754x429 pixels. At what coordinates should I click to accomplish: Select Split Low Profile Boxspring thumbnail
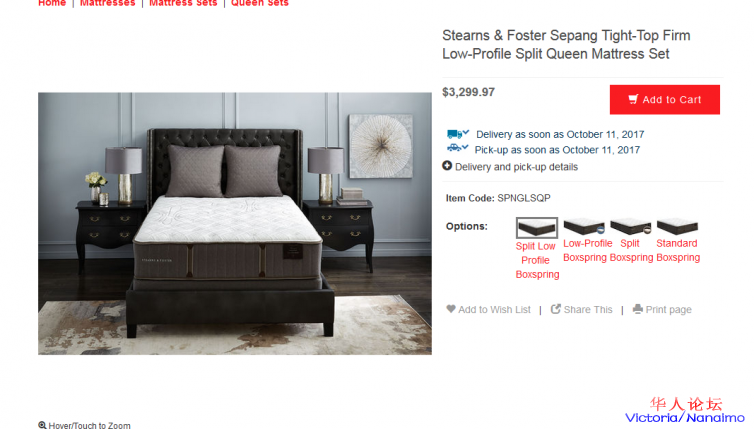coord(537,227)
